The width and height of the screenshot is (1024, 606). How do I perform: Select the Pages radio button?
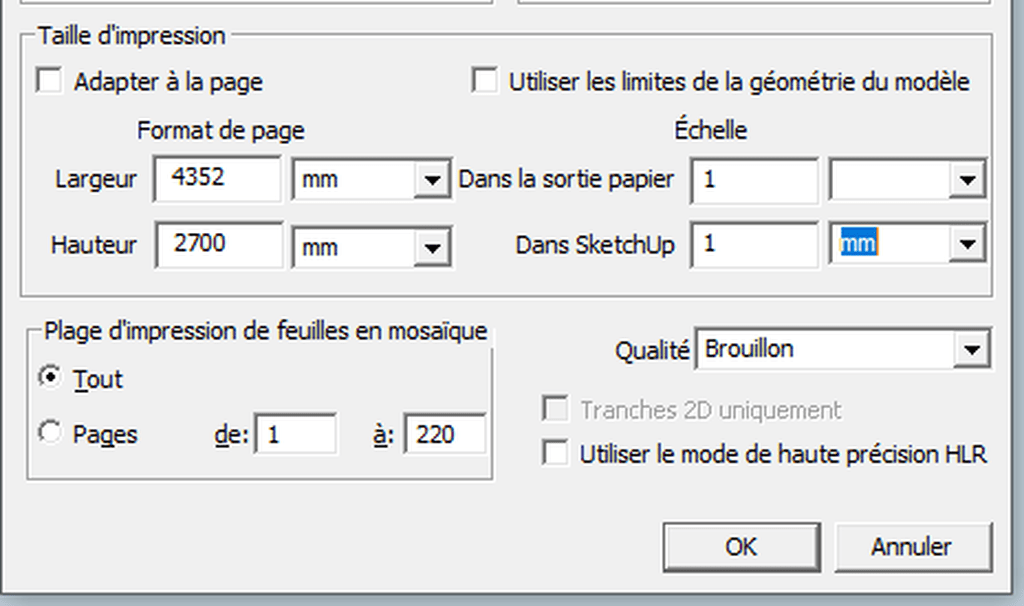(x=50, y=432)
